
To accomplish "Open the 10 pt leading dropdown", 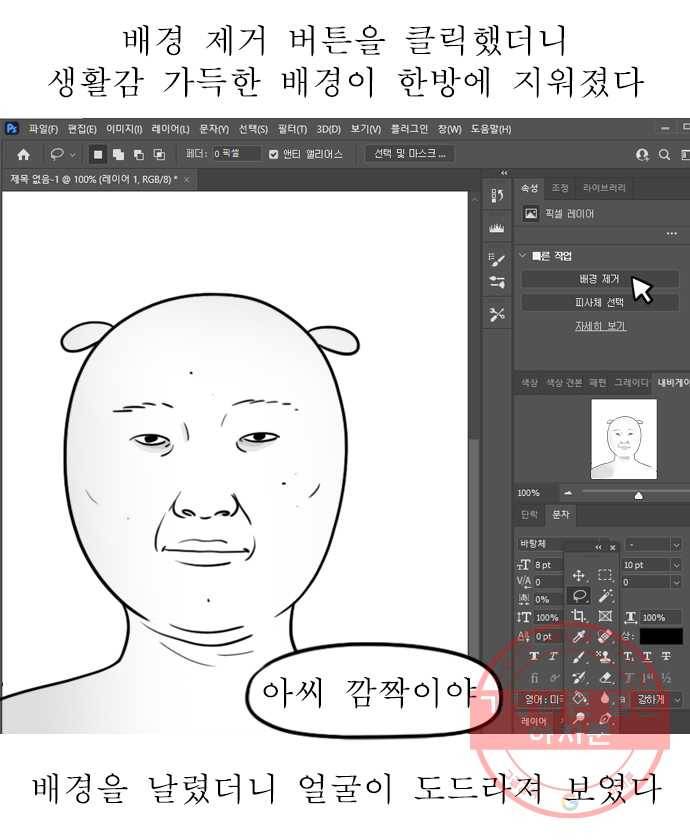I will click(x=676, y=565).
